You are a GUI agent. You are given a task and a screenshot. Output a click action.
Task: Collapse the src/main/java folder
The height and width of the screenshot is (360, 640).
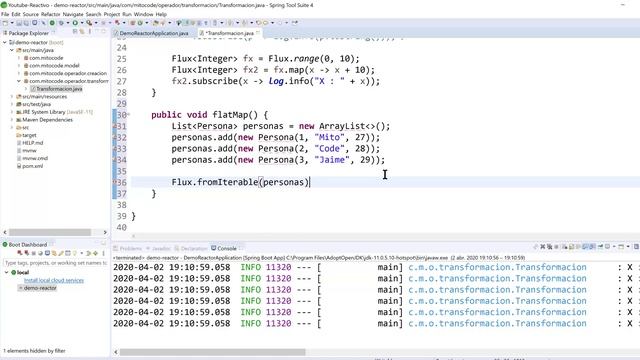tap(12, 50)
